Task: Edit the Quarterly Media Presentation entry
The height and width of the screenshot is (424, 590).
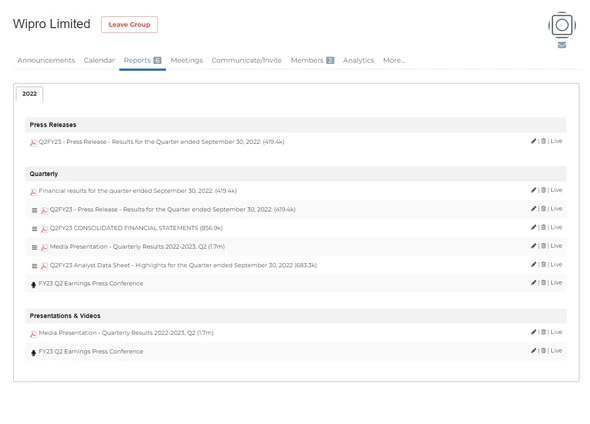Action: click(x=533, y=246)
